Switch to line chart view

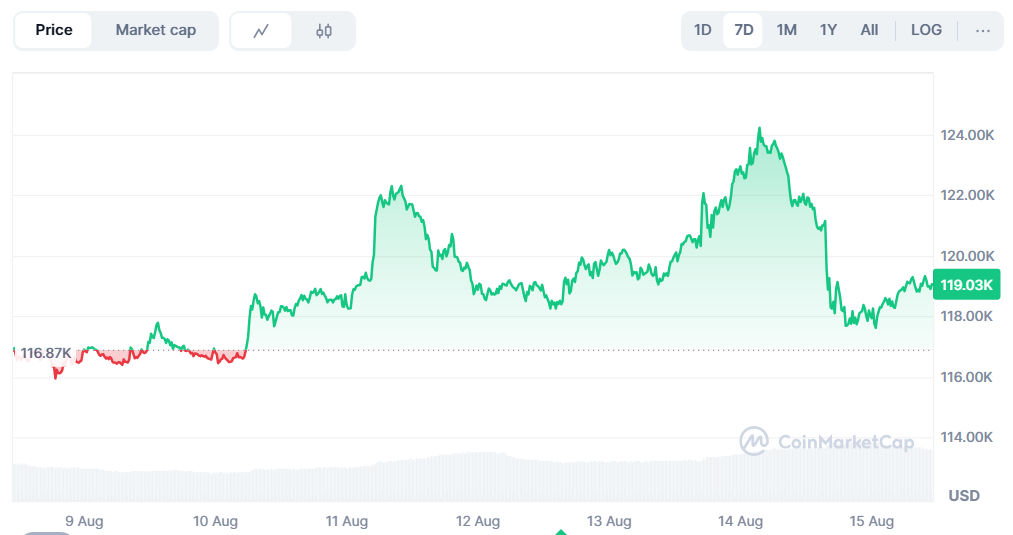[262, 31]
